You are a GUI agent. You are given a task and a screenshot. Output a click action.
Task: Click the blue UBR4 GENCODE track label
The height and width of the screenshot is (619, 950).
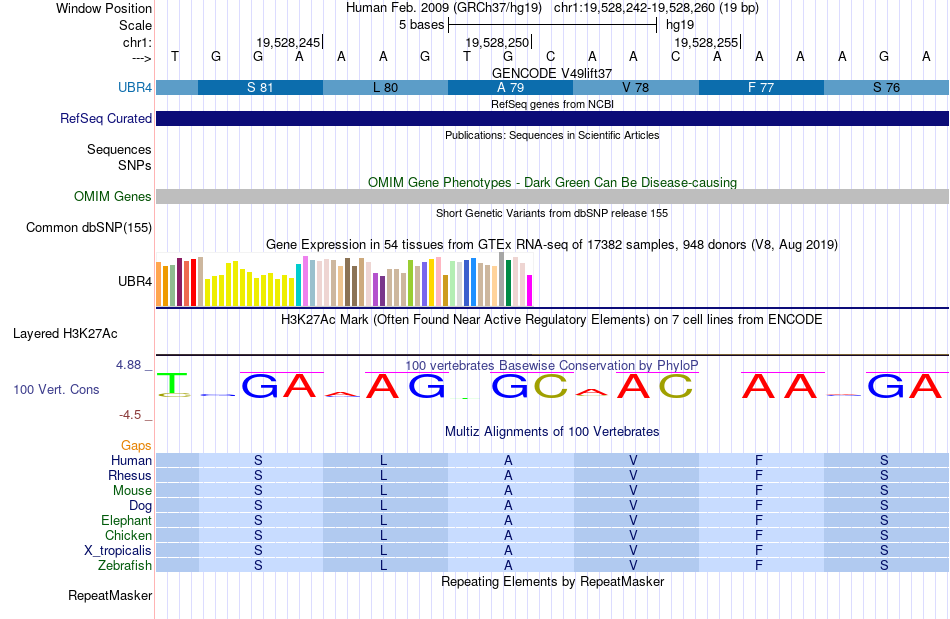pyautogui.click(x=135, y=87)
